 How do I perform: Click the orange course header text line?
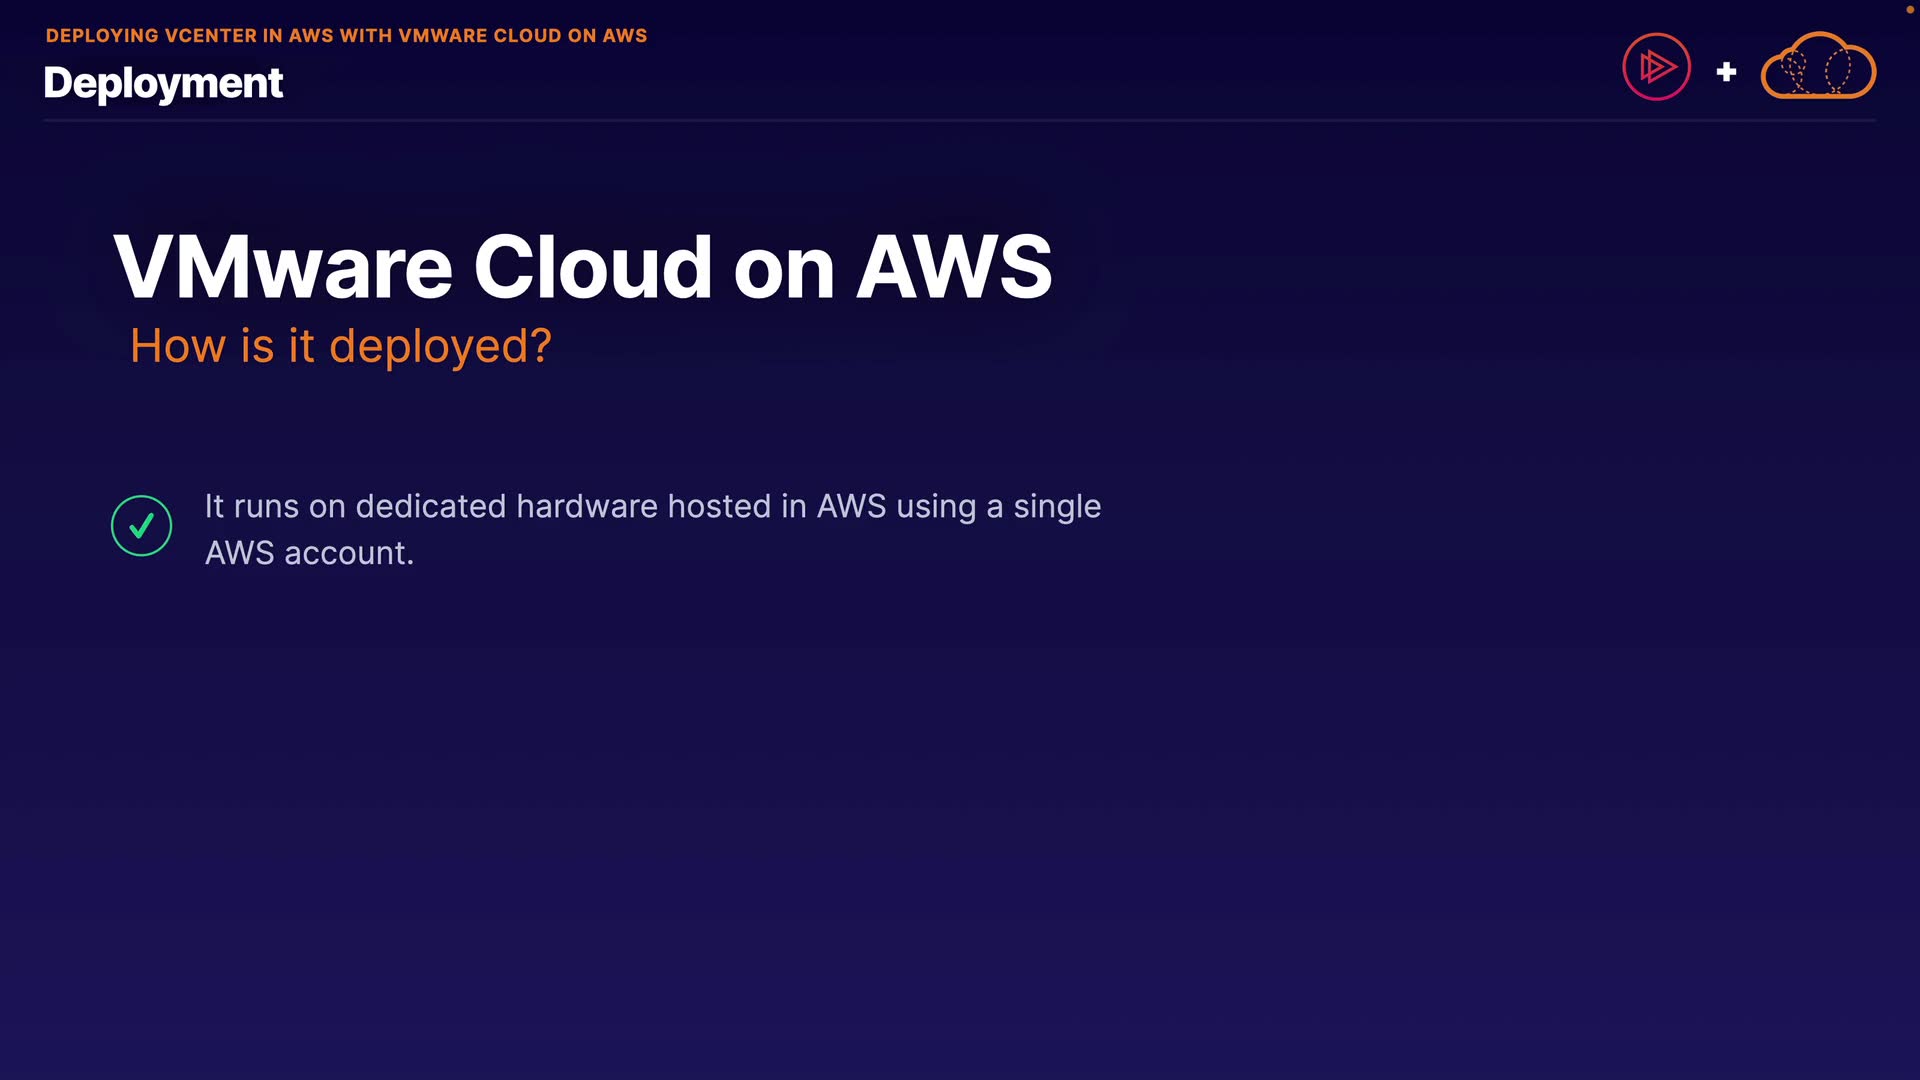click(x=346, y=36)
